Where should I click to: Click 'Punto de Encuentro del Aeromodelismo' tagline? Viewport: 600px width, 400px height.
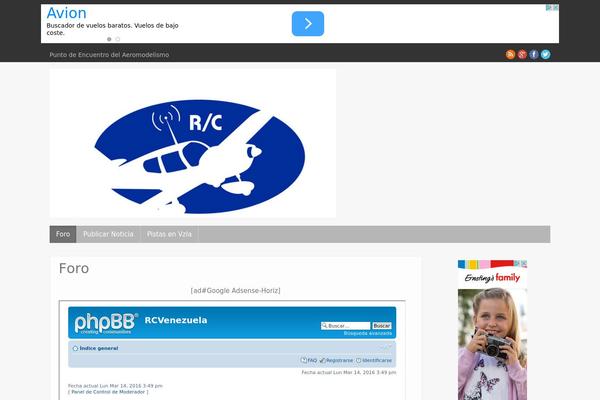pyautogui.click(x=109, y=55)
